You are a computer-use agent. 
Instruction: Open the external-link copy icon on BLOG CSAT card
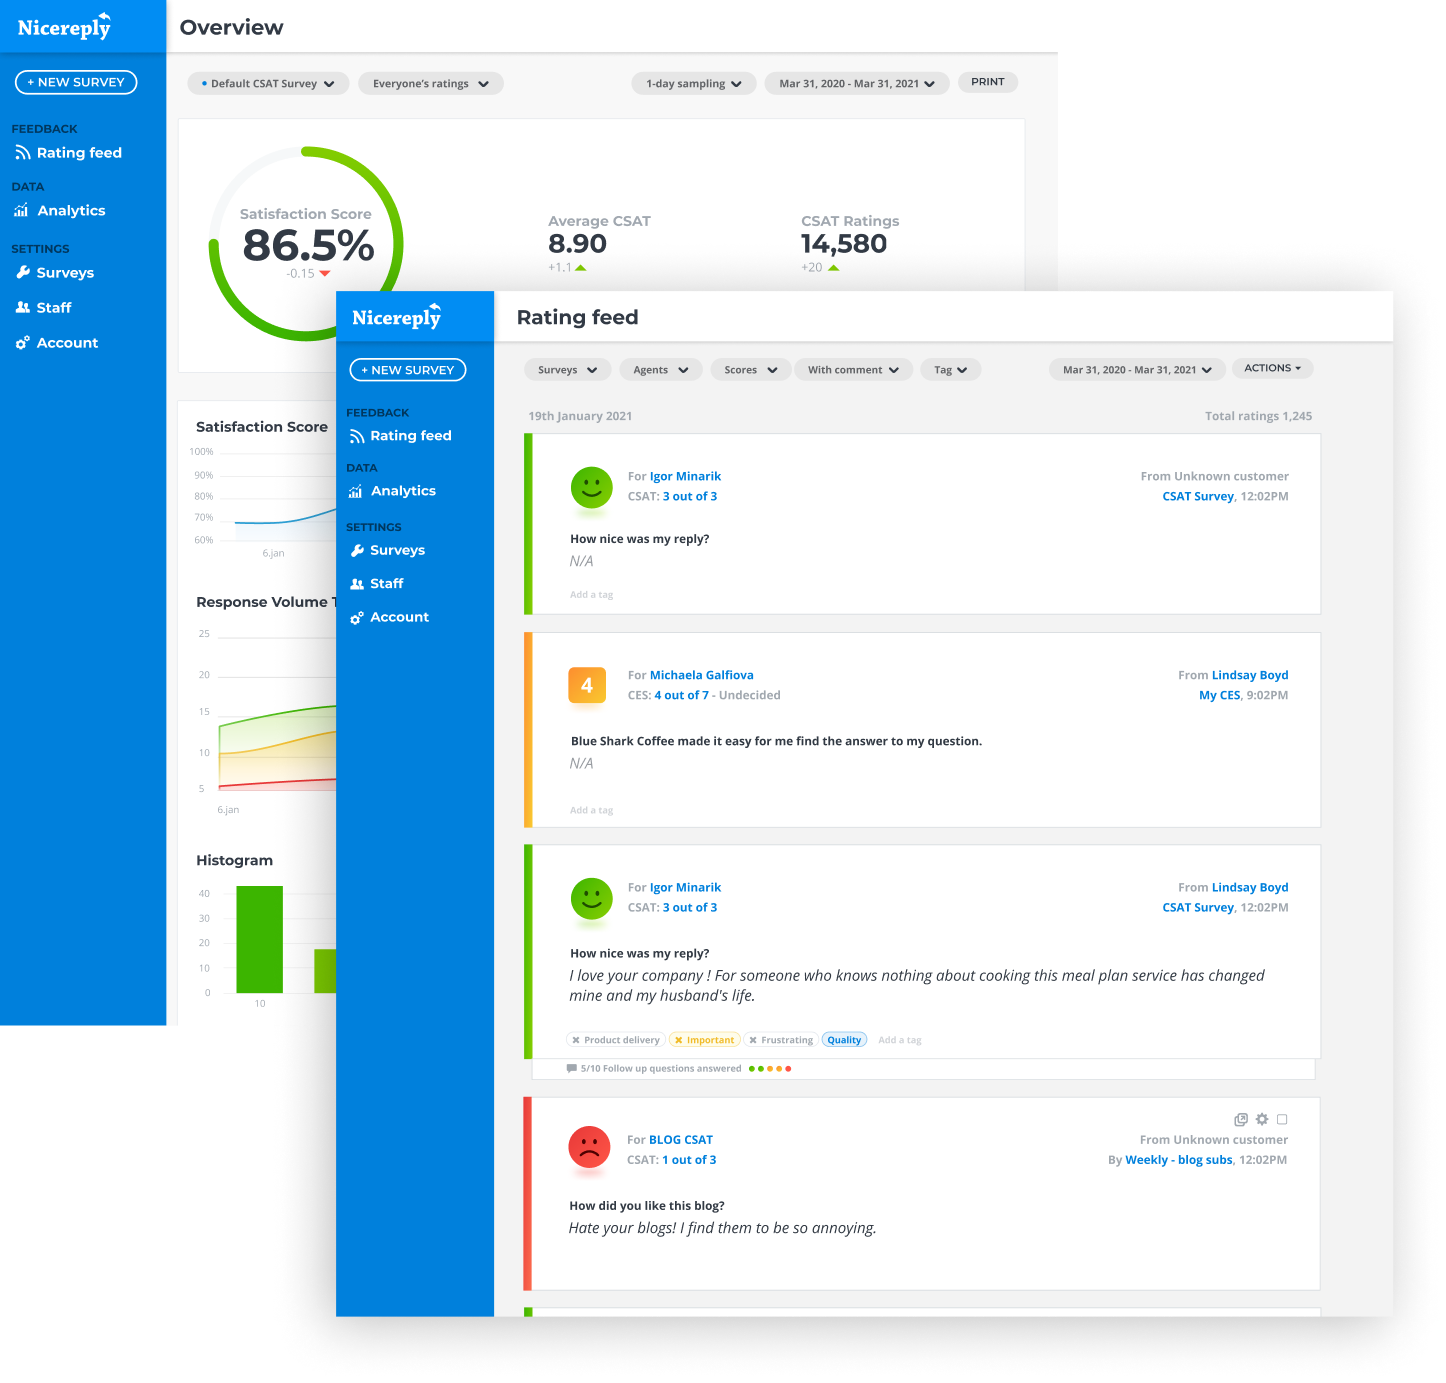1241,1119
